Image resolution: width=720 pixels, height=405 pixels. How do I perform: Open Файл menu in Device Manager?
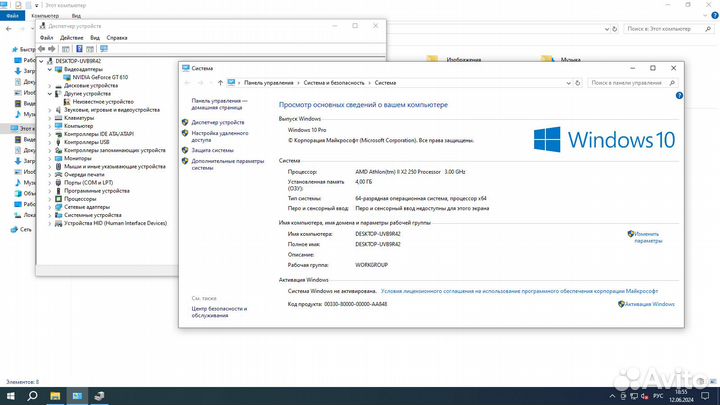[46, 38]
